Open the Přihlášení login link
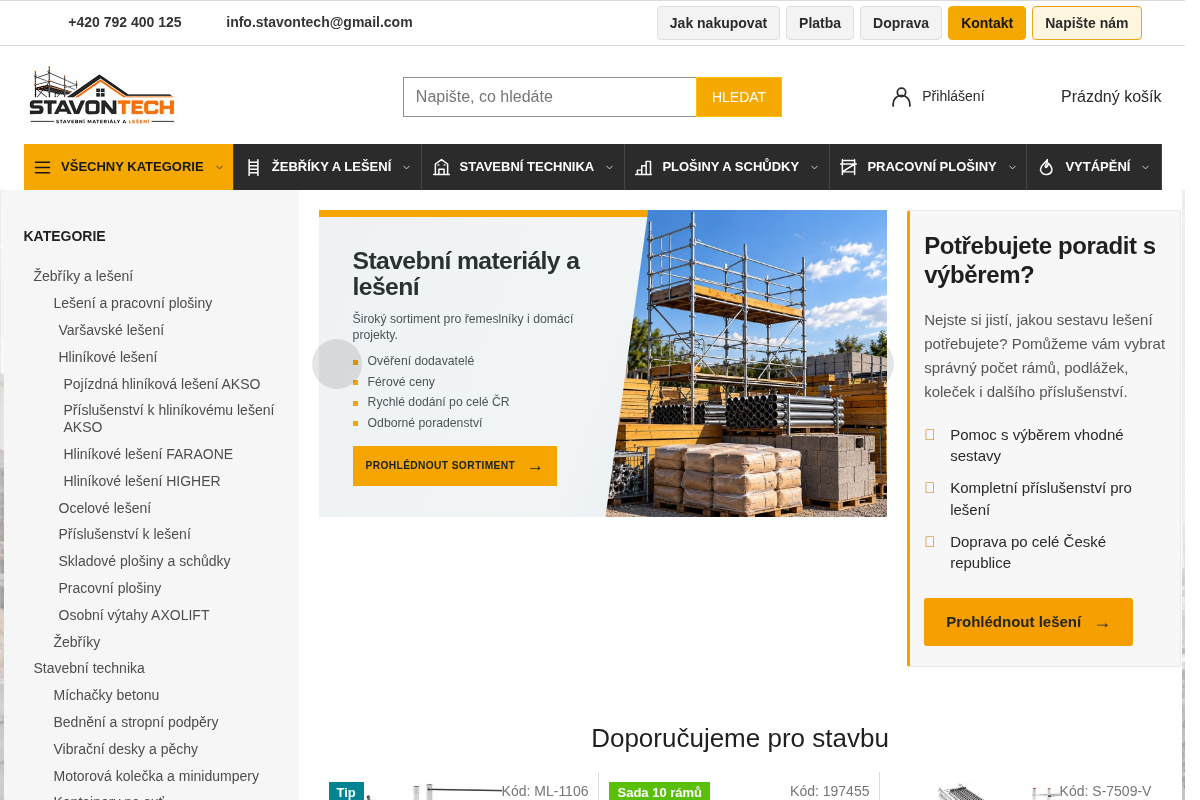The height and width of the screenshot is (800, 1200). coord(953,96)
